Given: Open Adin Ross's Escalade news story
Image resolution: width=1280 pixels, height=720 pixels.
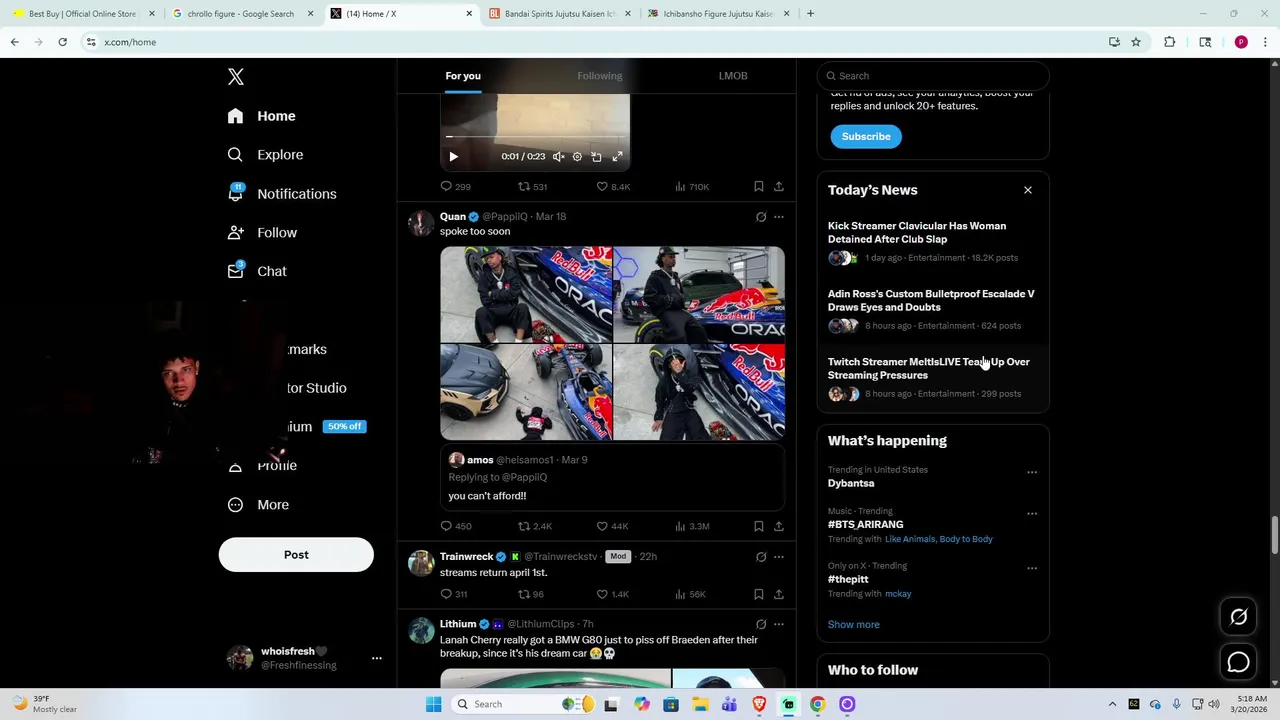Looking at the screenshot, I should 933,310.
